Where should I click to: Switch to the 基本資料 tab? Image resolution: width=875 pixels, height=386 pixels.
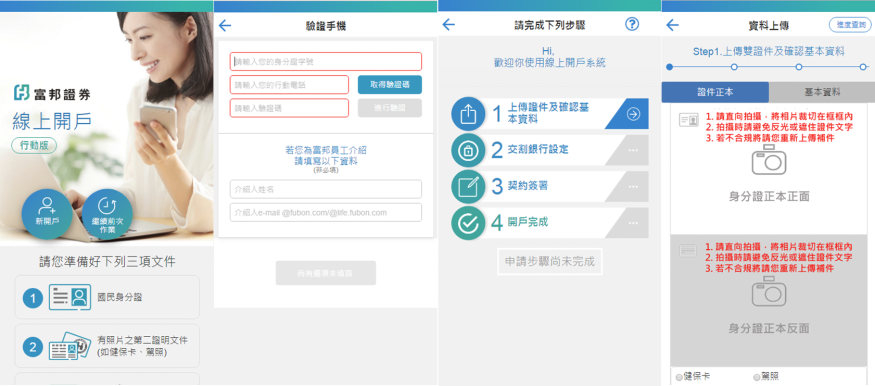[822, 92]
